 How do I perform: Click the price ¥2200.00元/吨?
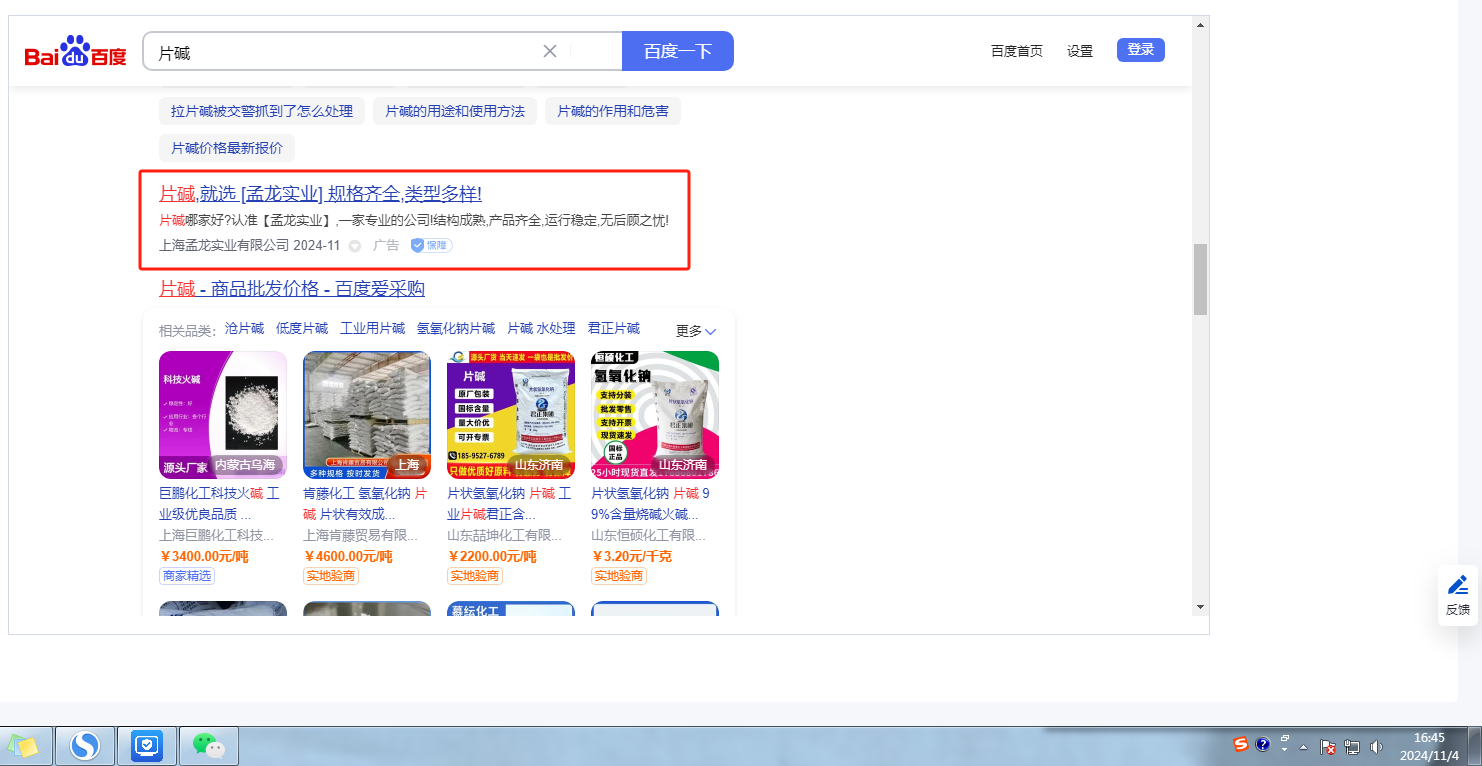[x=492, y=556]
